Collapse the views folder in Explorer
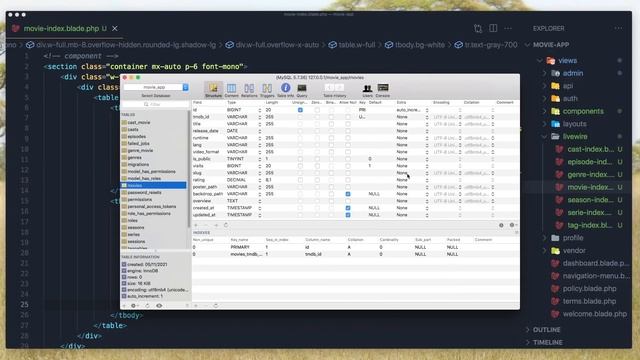This screenshot has height=360, width=640. [x=540, y=60]
